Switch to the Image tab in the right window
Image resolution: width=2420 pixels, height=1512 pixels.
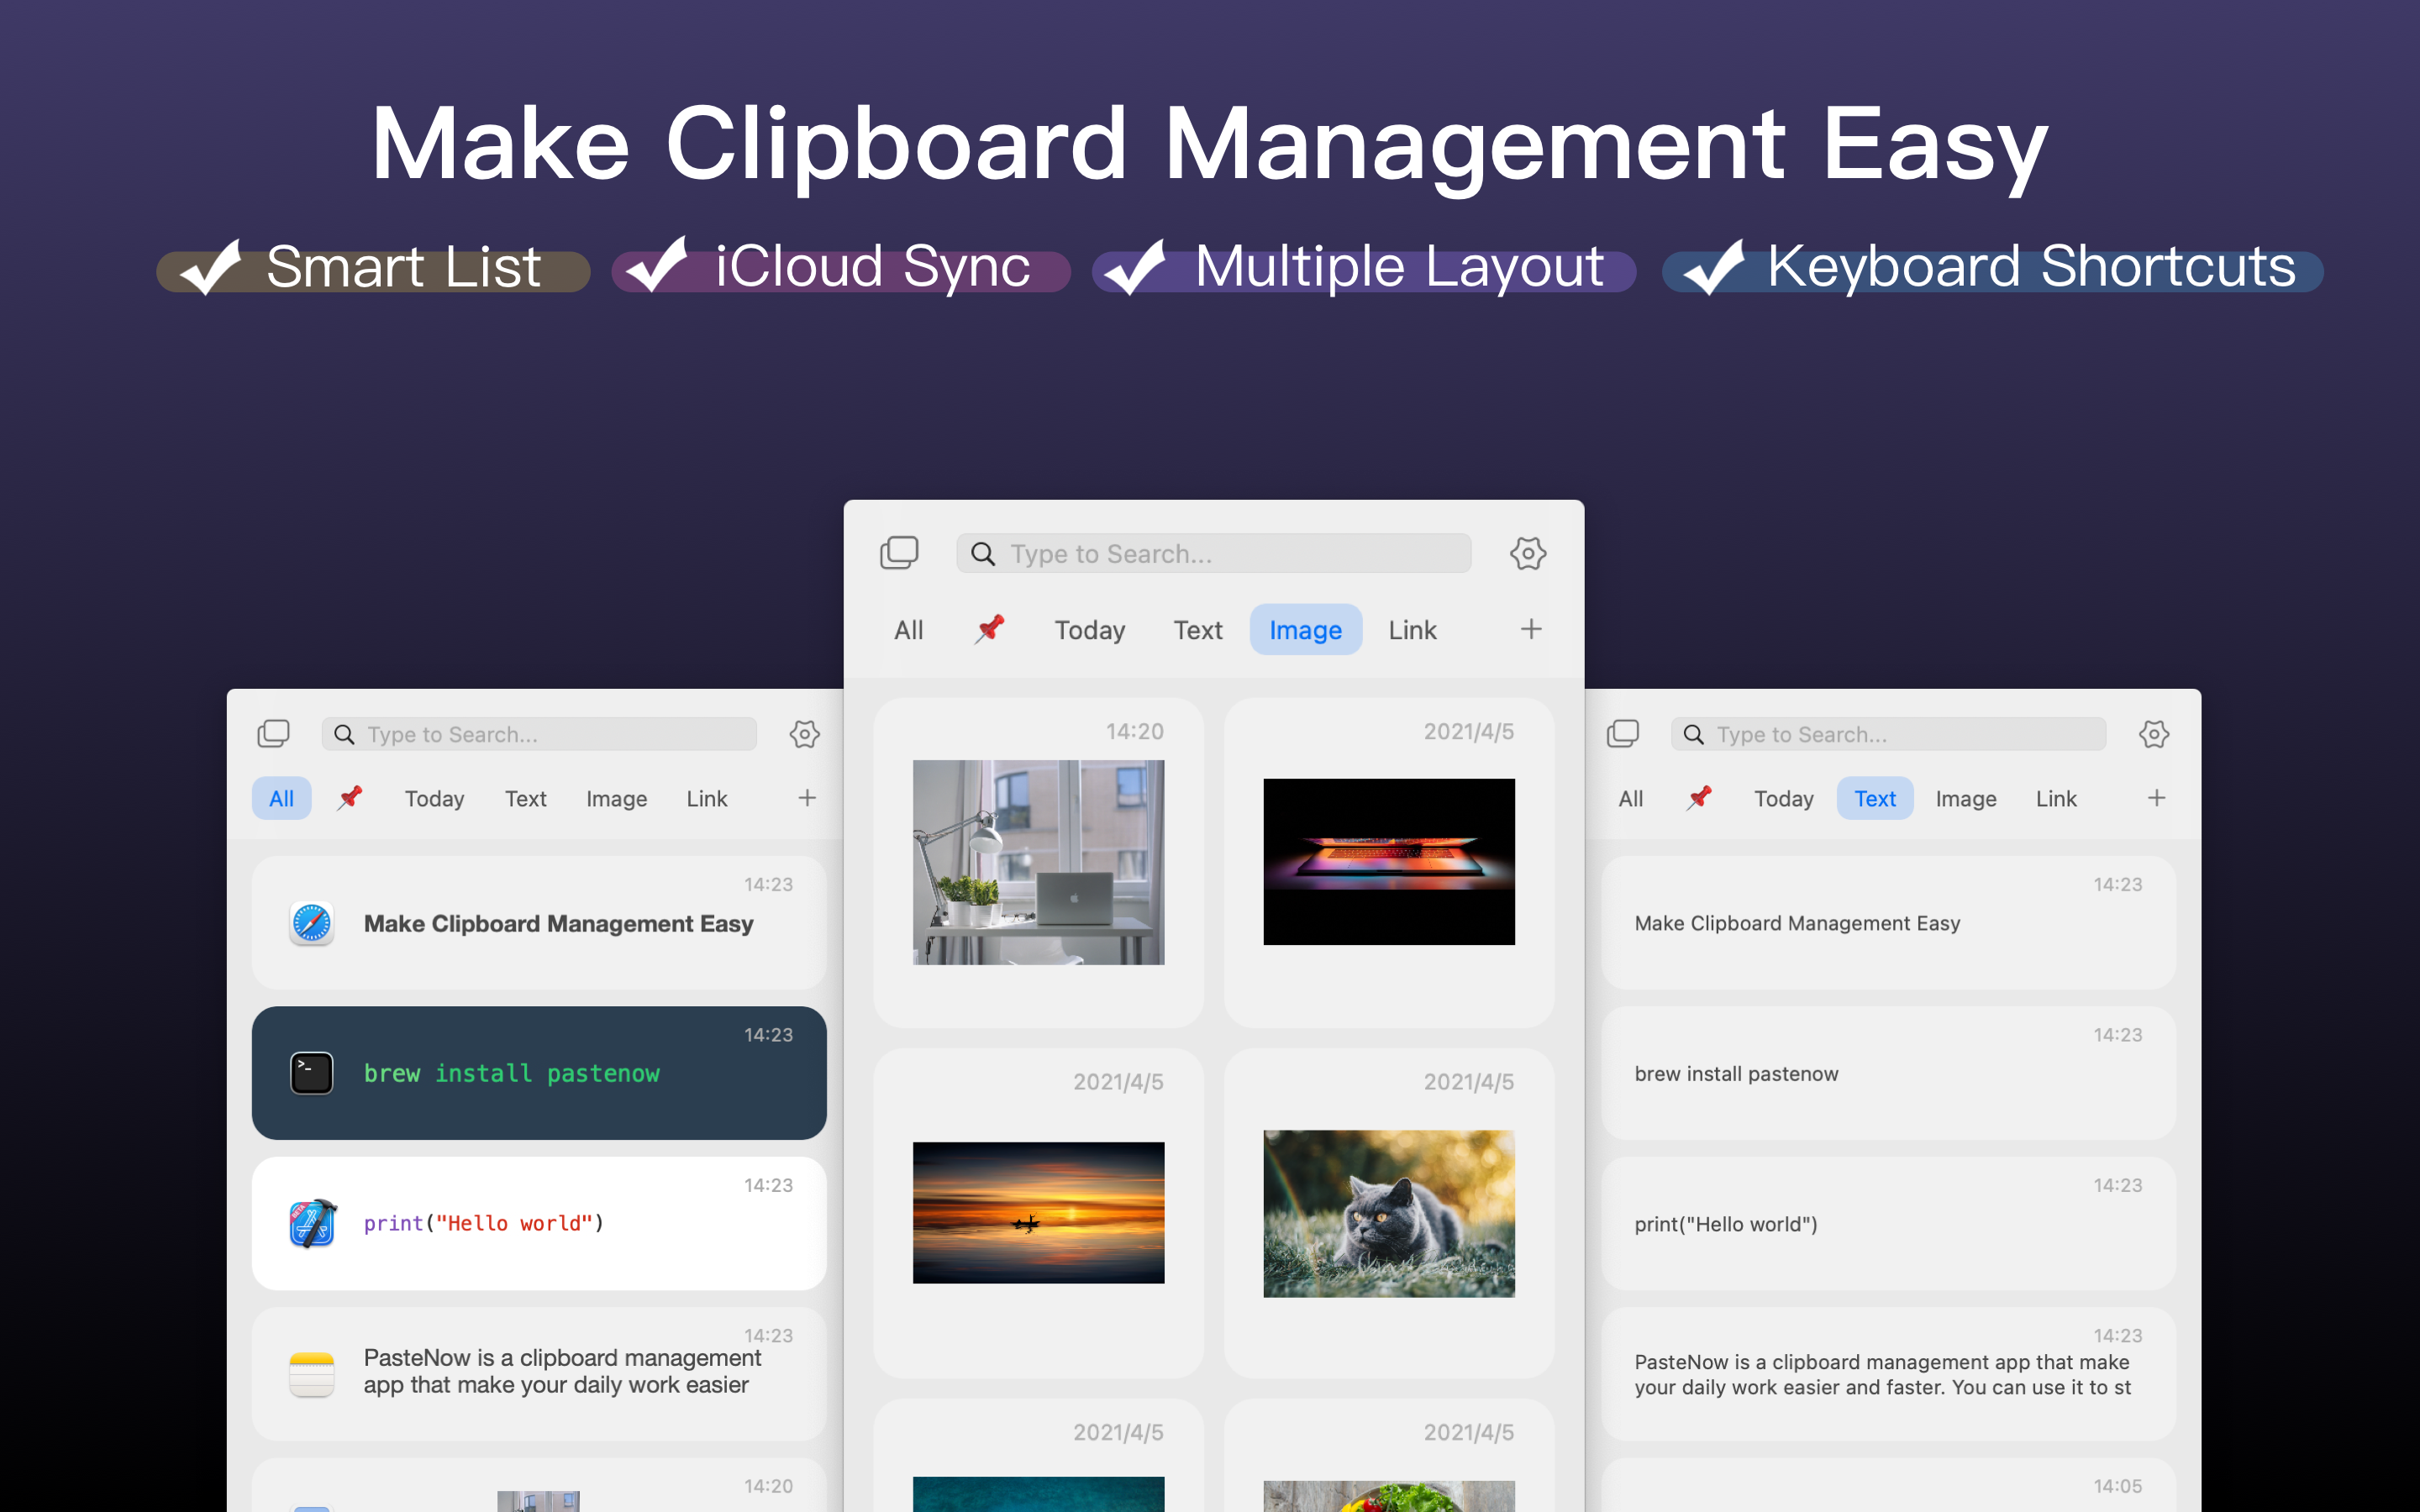1965,797
